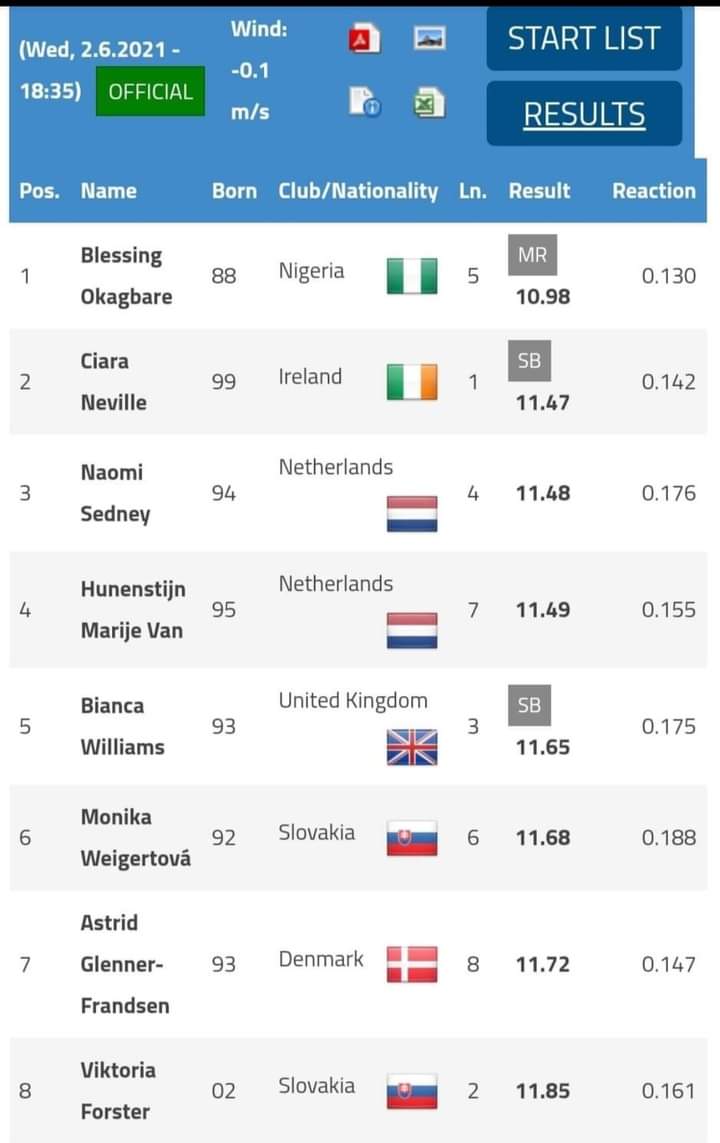Viewport: 720px width, 1143px height.
Task: Click the Name column header
Action: (x=108, y=191)
